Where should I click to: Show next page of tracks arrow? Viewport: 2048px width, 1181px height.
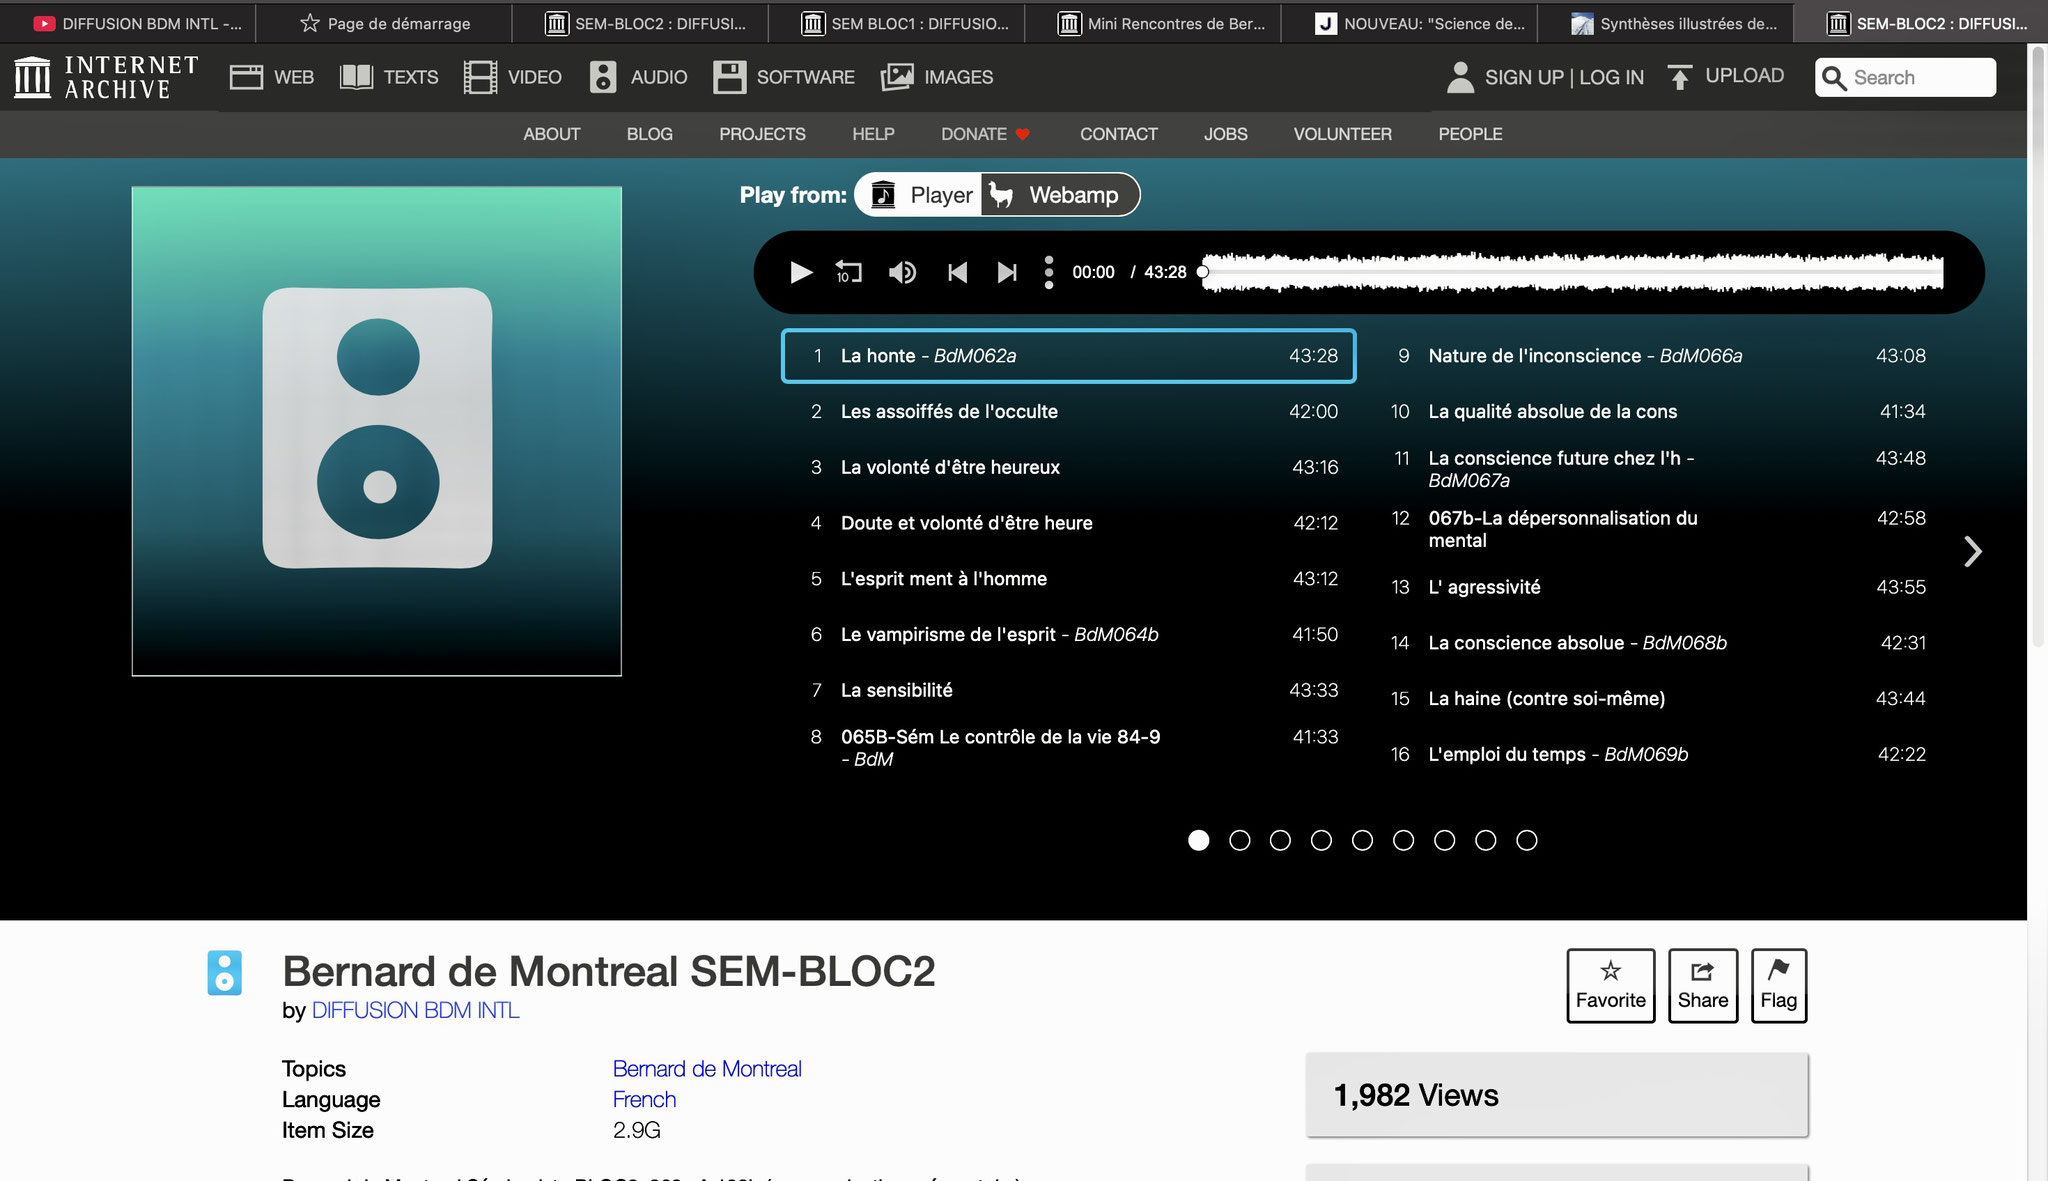[1972, 552]
